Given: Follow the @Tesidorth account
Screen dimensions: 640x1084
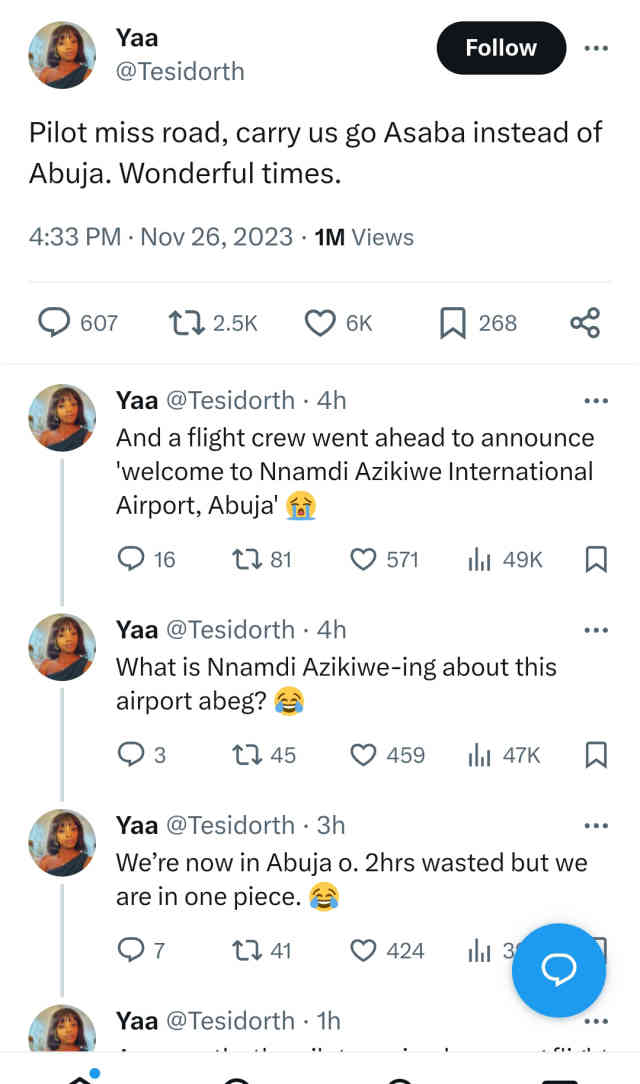Looking at the screenshot, I should point(500,47).
